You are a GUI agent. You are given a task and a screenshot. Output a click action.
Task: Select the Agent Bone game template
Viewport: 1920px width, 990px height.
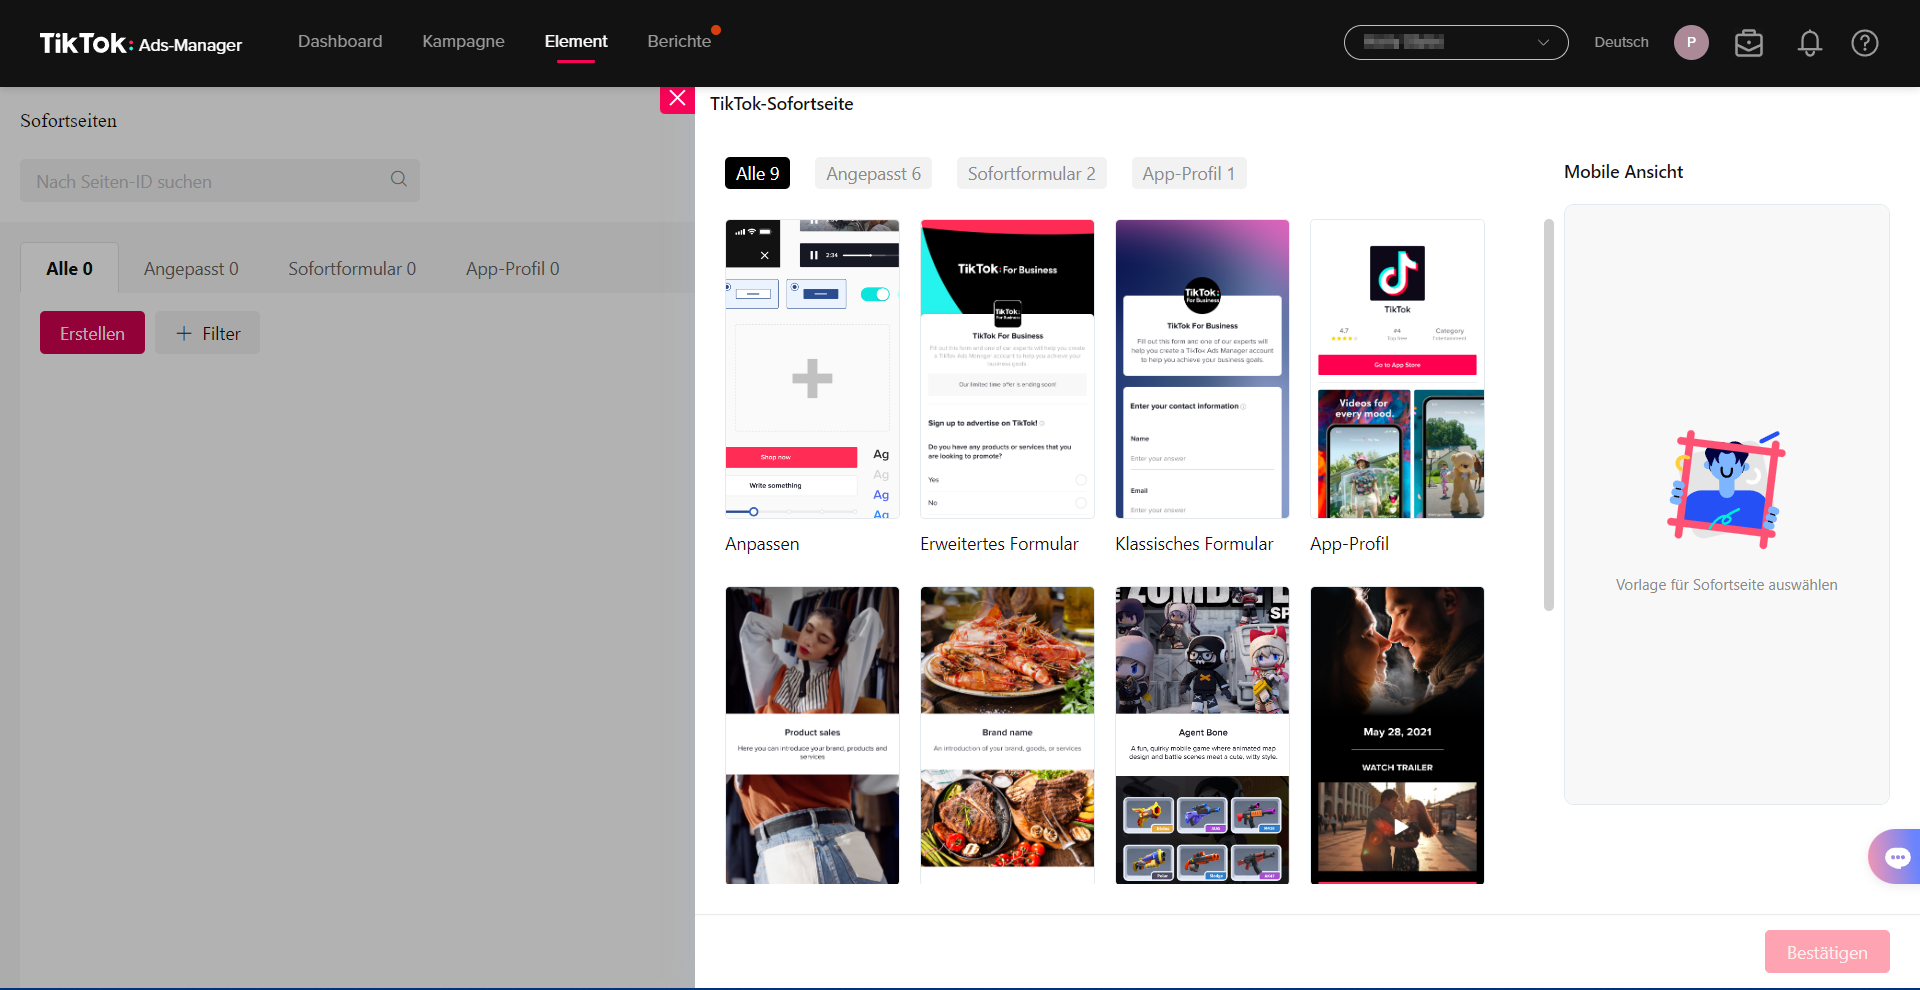[x=1202, y=735]
